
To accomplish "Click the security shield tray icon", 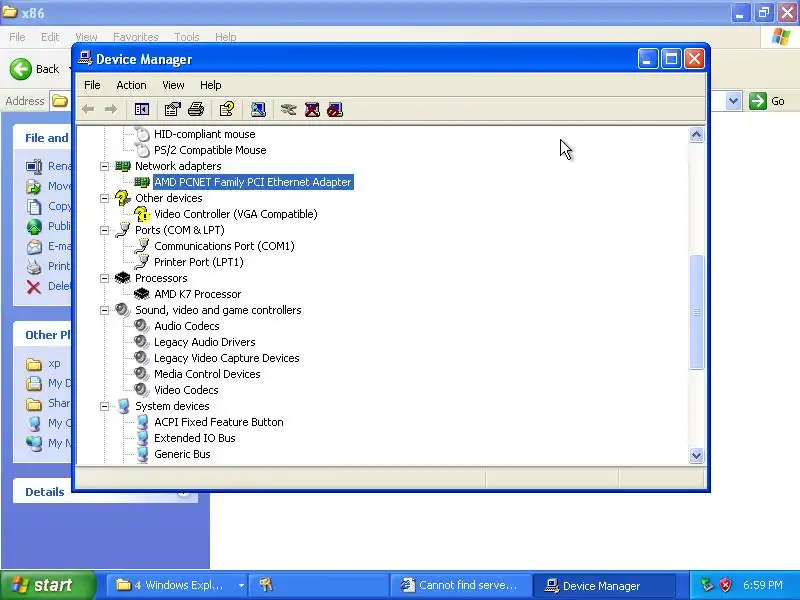I will (x=725, y=585).
